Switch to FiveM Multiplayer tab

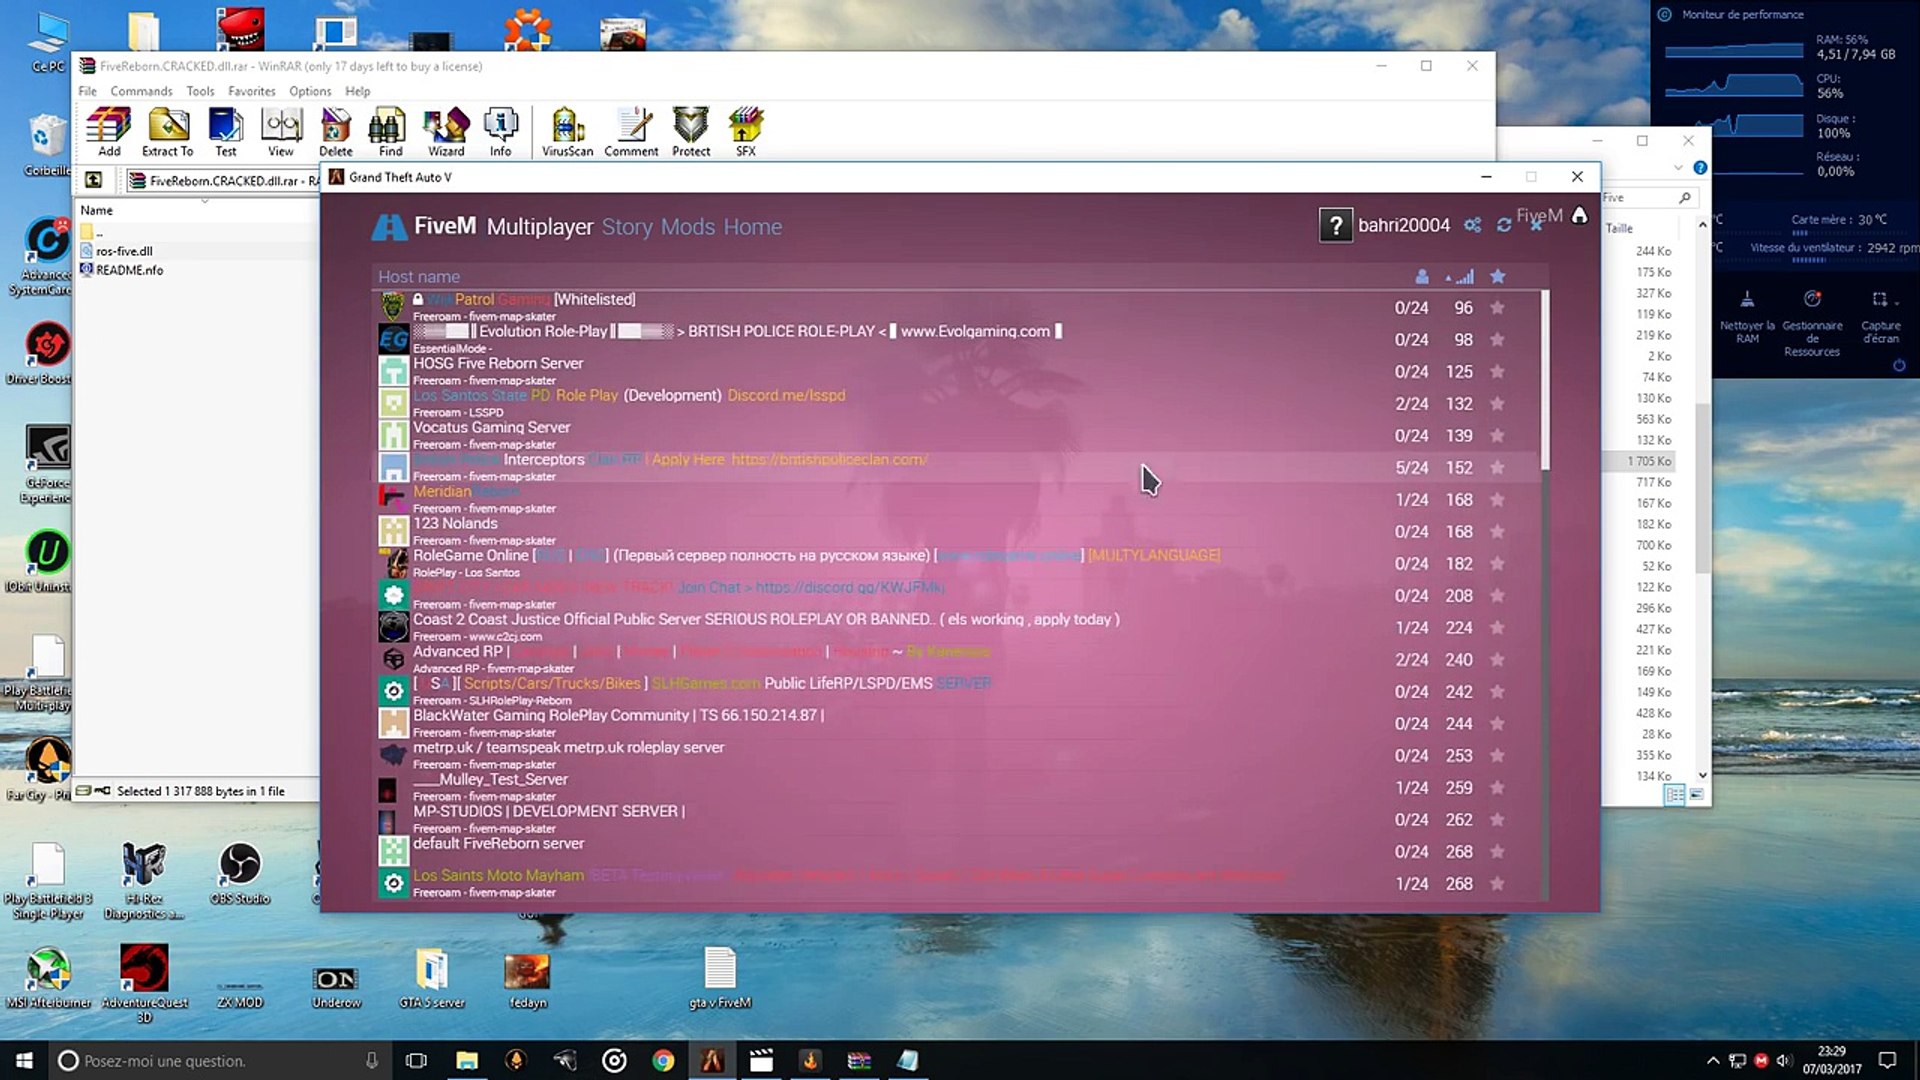pos(540,227)
